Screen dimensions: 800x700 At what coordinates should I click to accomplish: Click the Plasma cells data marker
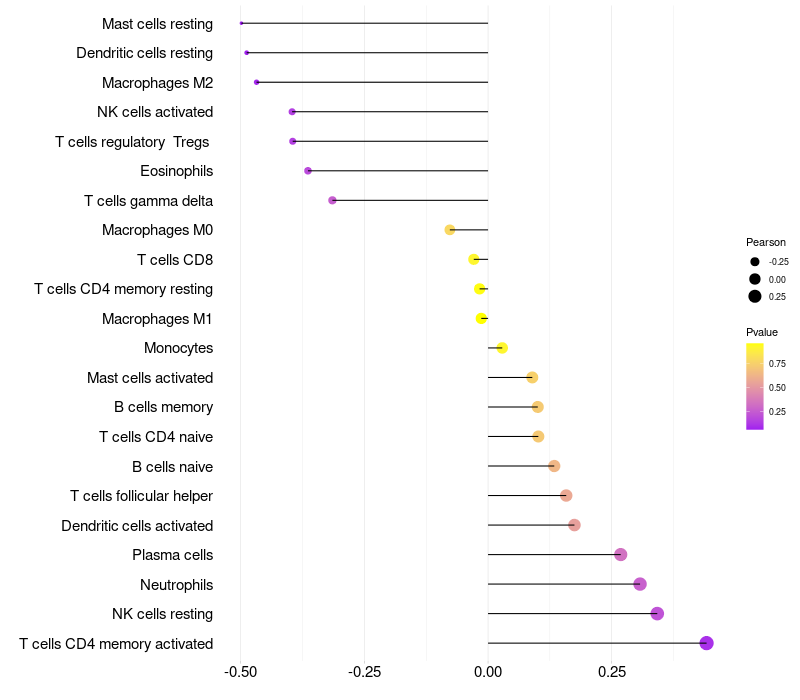coord(620,555)
